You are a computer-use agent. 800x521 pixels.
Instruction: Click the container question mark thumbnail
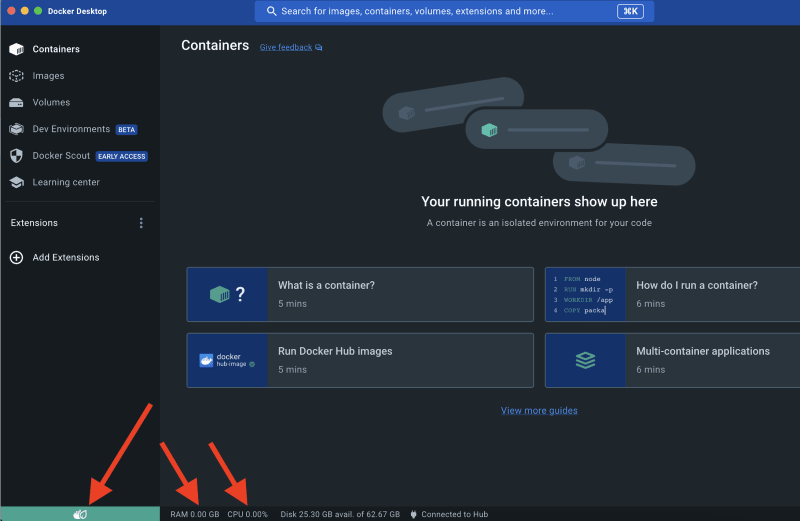click(228, 294)
